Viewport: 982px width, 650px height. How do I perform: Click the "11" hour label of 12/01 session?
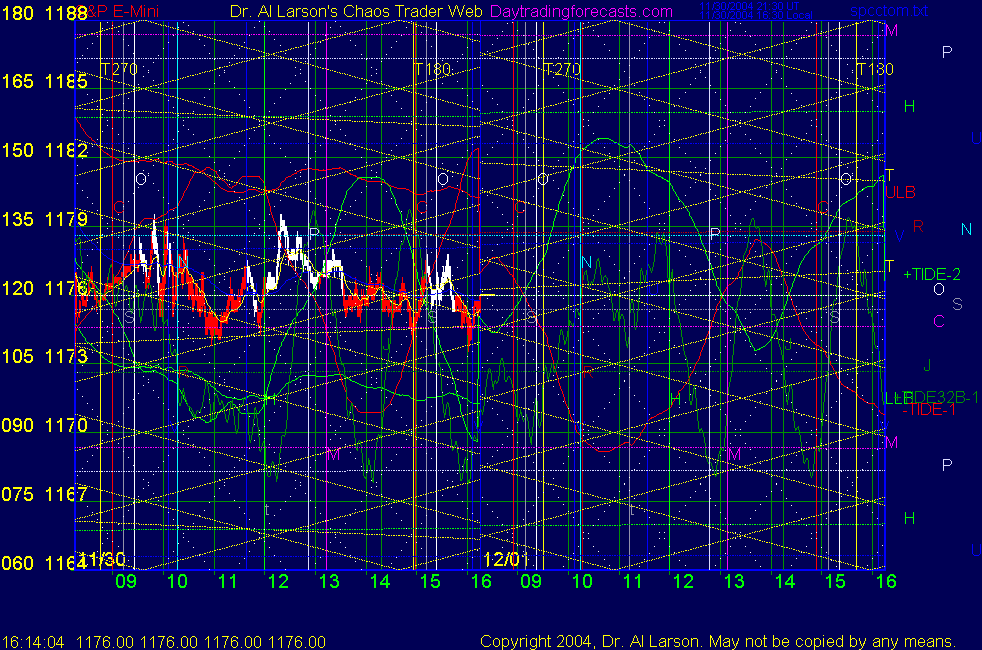click(x=633, y=582)
